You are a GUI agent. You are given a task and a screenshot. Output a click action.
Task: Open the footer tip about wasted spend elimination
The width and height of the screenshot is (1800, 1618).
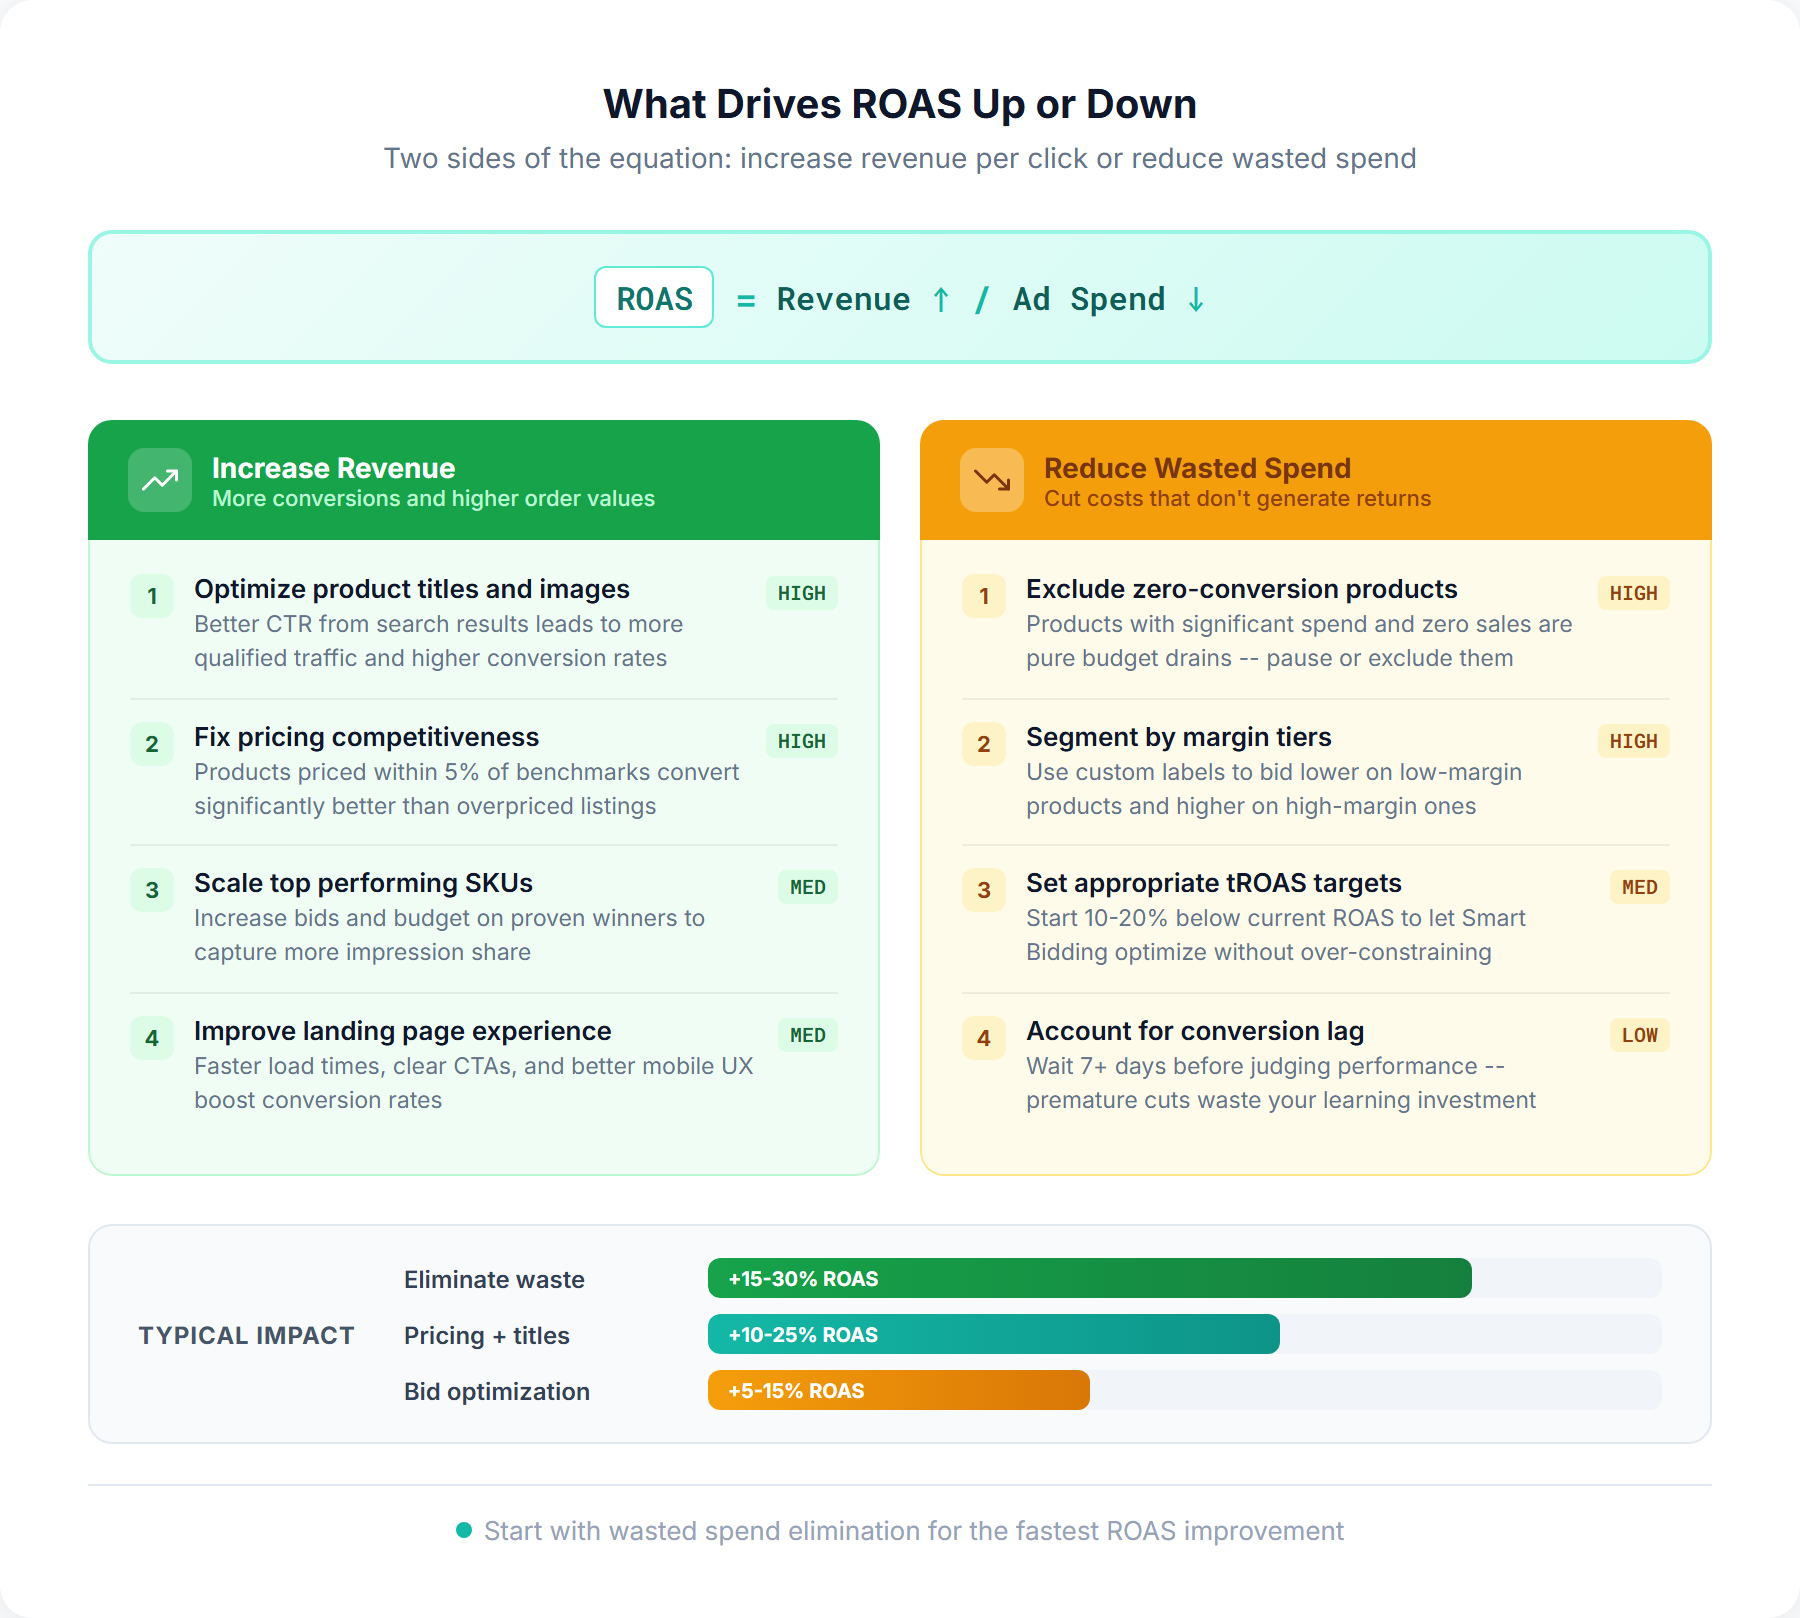click(x=913, y=1530)
